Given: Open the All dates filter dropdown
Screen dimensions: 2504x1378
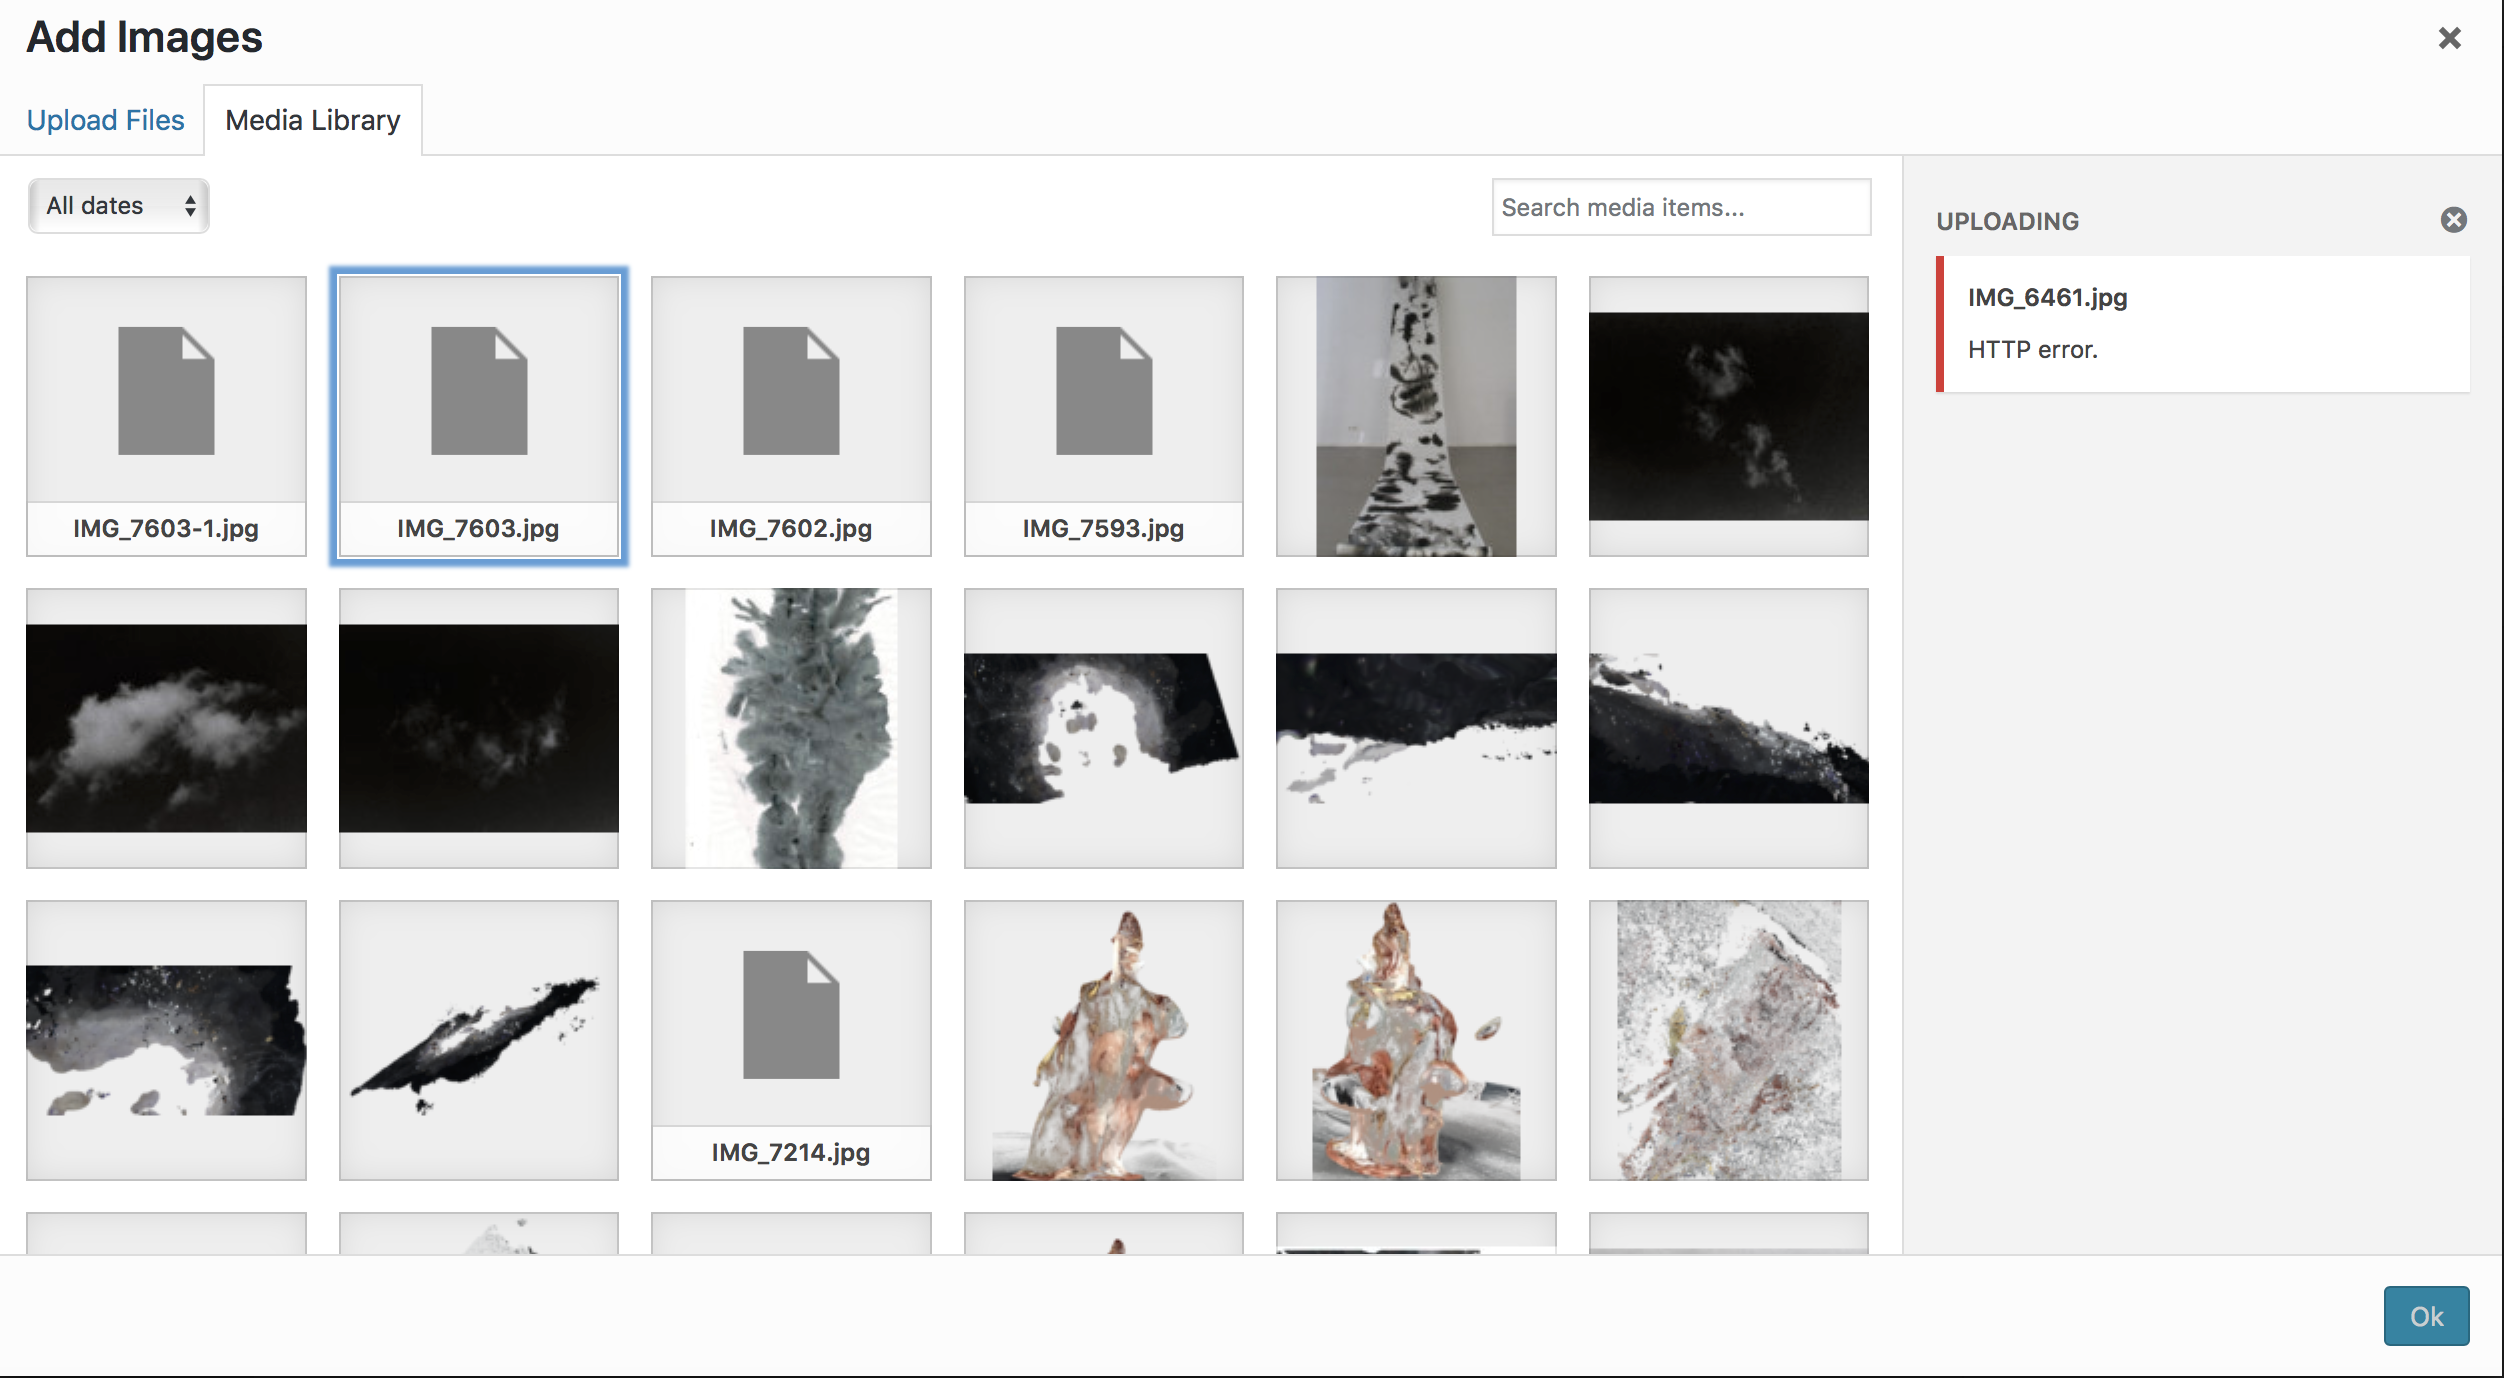Looking at the screenshot, I should coord(118,206).
